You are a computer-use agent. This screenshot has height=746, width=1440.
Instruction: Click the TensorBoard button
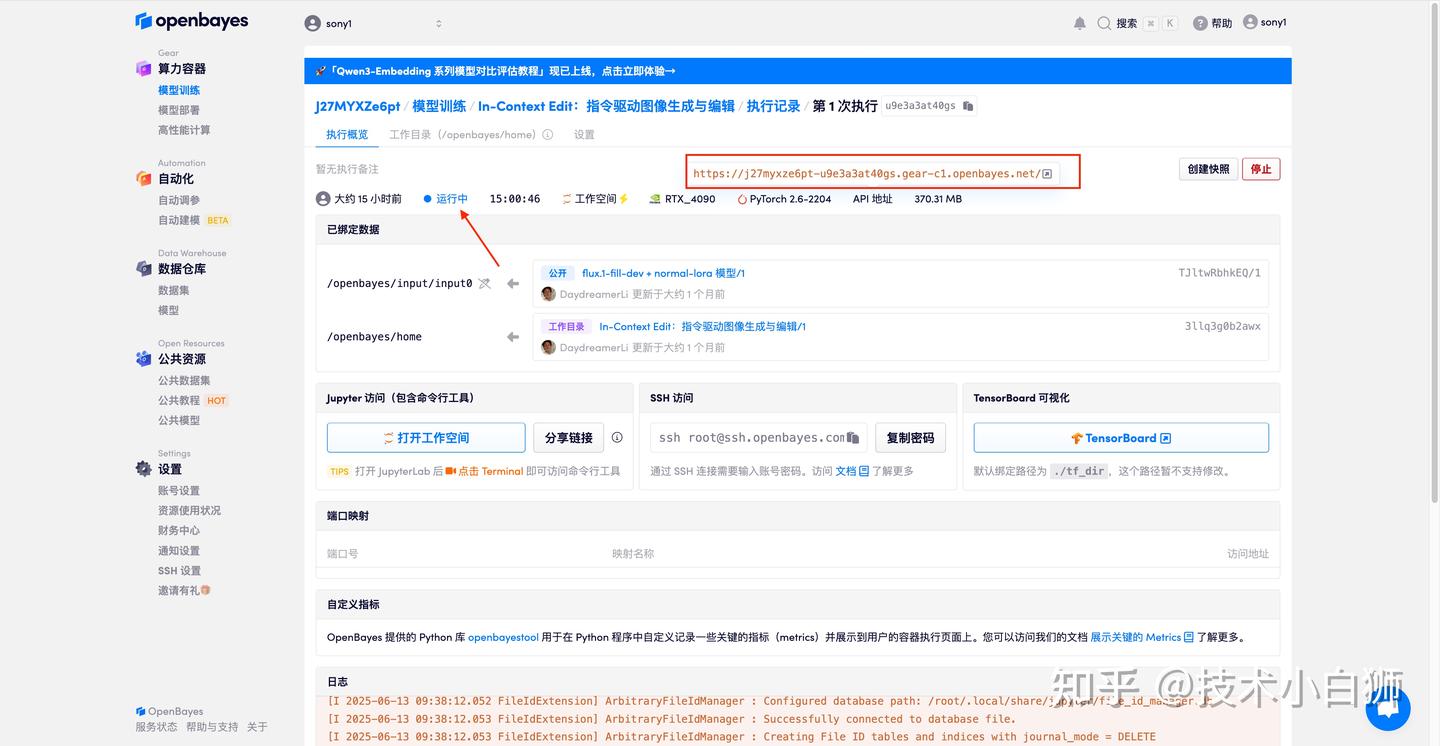point(1120,437)
